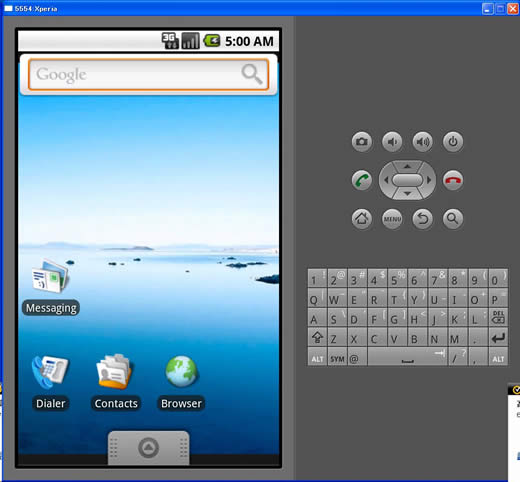Image resolution: width=520 pixels, height=482 pixels.
Task: Click the red end call button
Action: [453, 180]
